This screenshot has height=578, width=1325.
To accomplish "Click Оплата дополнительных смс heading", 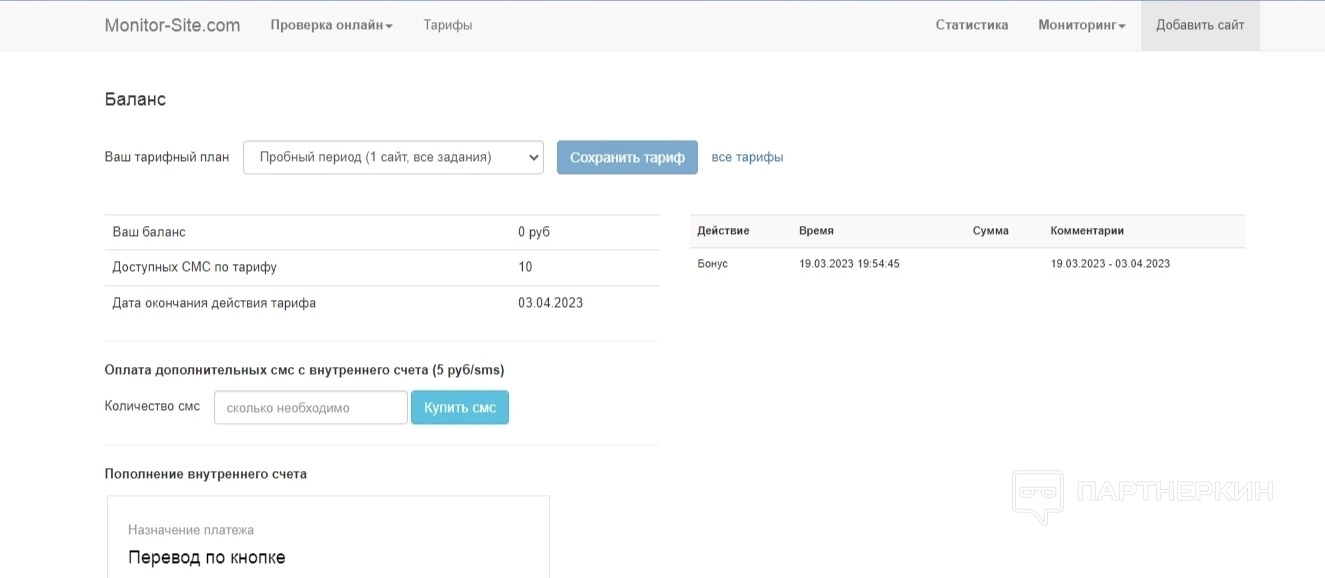I will click(304, 370).
